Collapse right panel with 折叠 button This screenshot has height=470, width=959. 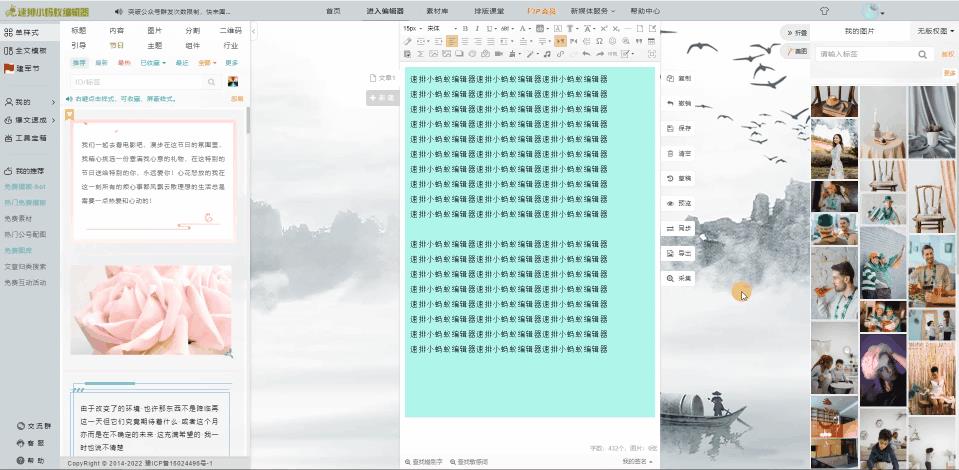pos(796,32)
